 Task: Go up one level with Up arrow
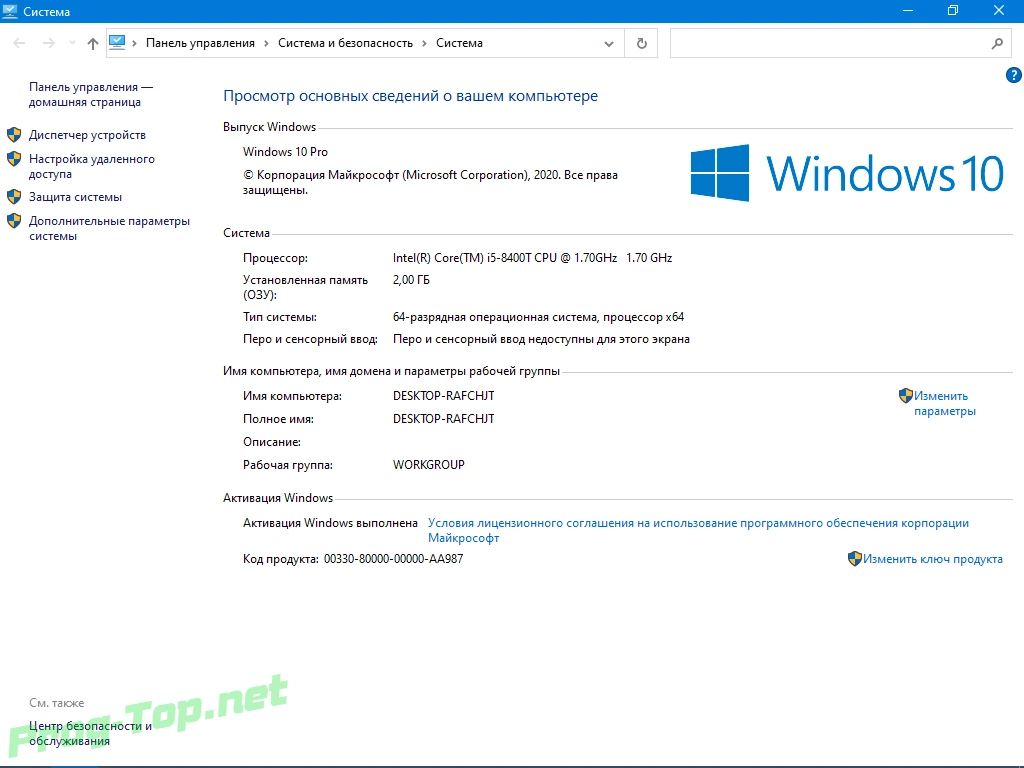pyautogui.click(x=93, y=43)
